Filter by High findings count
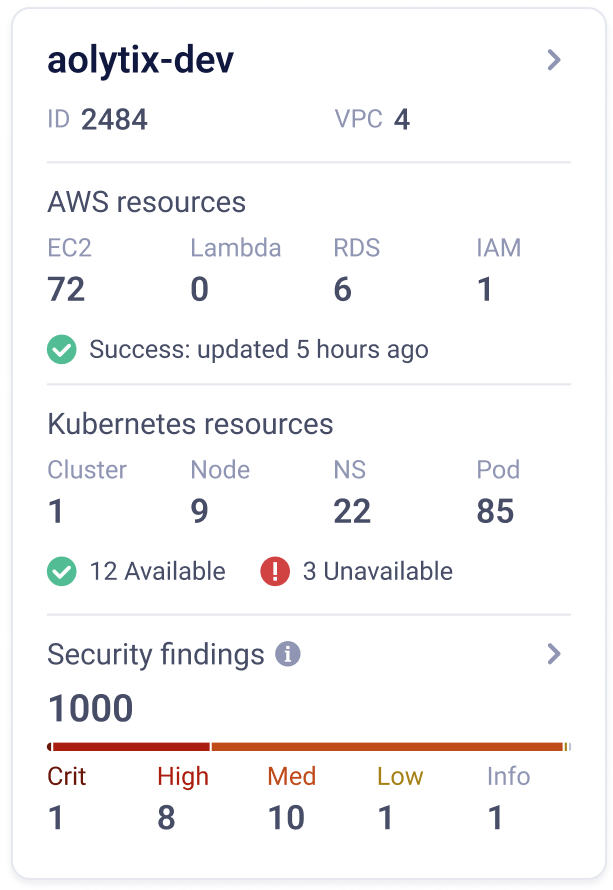The image size is (613, 890). [x=166, y=818]
